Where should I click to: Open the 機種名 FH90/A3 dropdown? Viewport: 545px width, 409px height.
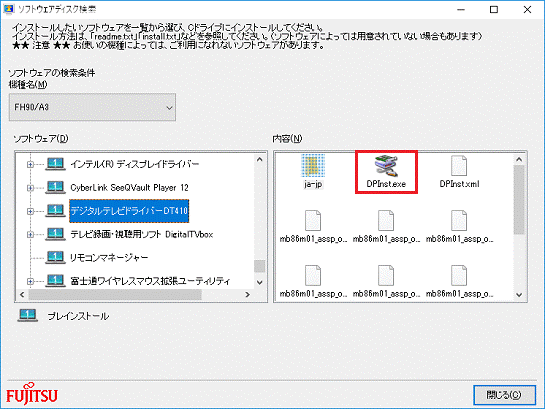(92, 107)
